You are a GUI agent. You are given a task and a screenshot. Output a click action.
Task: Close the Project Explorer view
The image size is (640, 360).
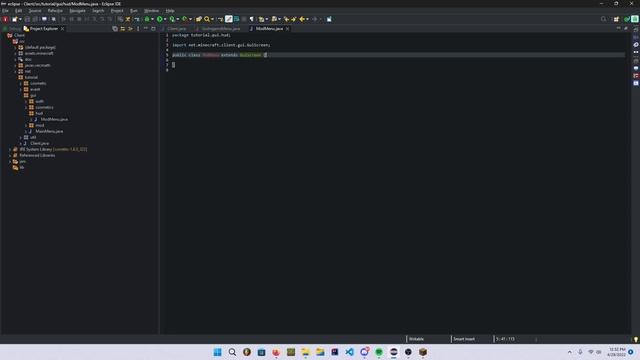(62, 29)
